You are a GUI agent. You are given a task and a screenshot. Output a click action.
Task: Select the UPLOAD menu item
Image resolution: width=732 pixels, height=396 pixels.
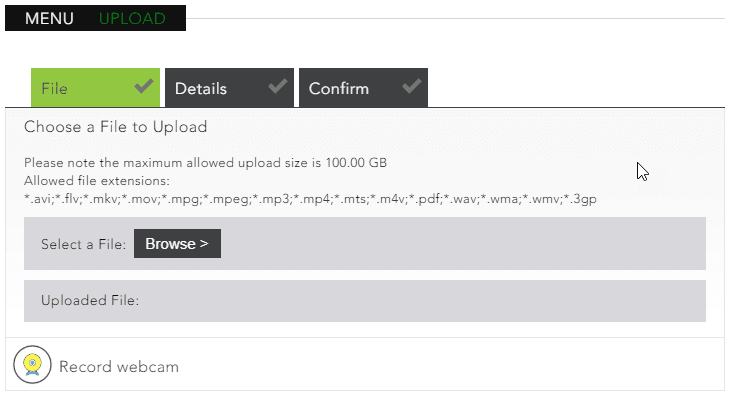(x=132, y=19)
